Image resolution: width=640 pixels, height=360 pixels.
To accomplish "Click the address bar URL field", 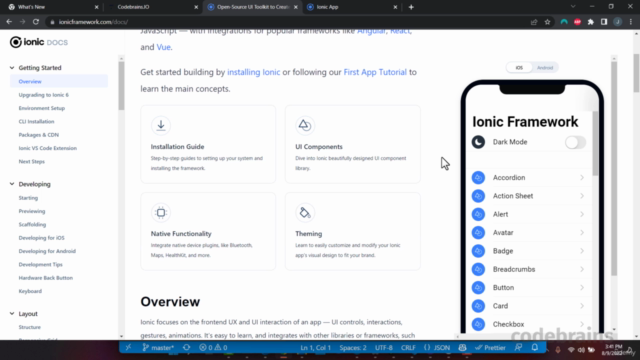I will point(286,22).
